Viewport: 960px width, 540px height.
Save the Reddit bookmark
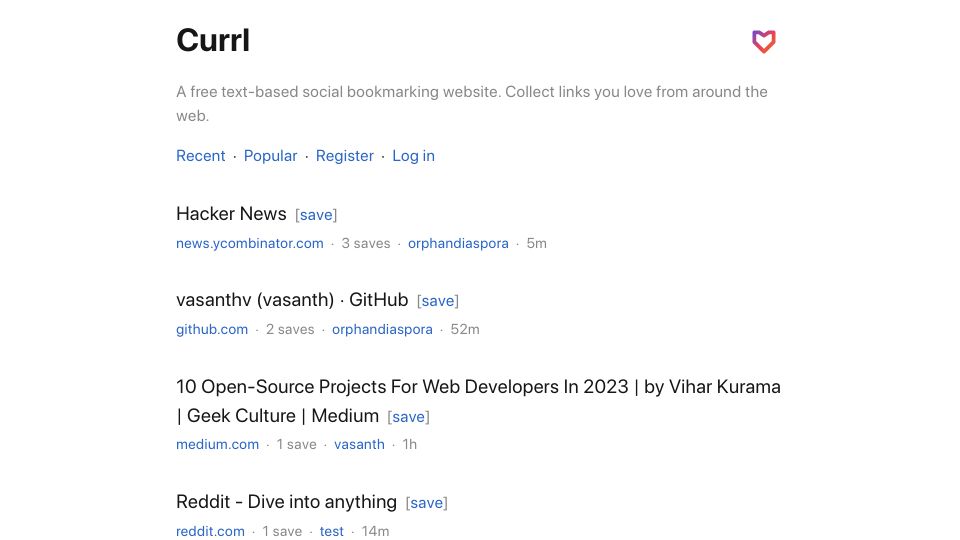point(427,503)
